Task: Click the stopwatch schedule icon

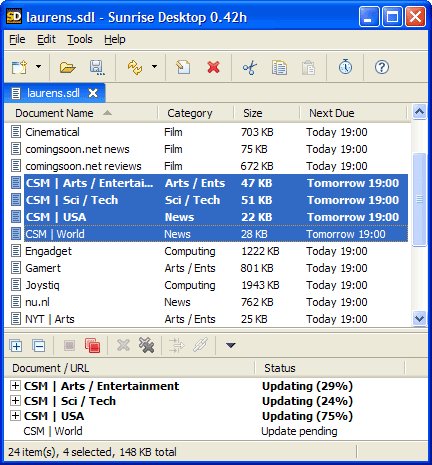Action: [x=345, y=67]
